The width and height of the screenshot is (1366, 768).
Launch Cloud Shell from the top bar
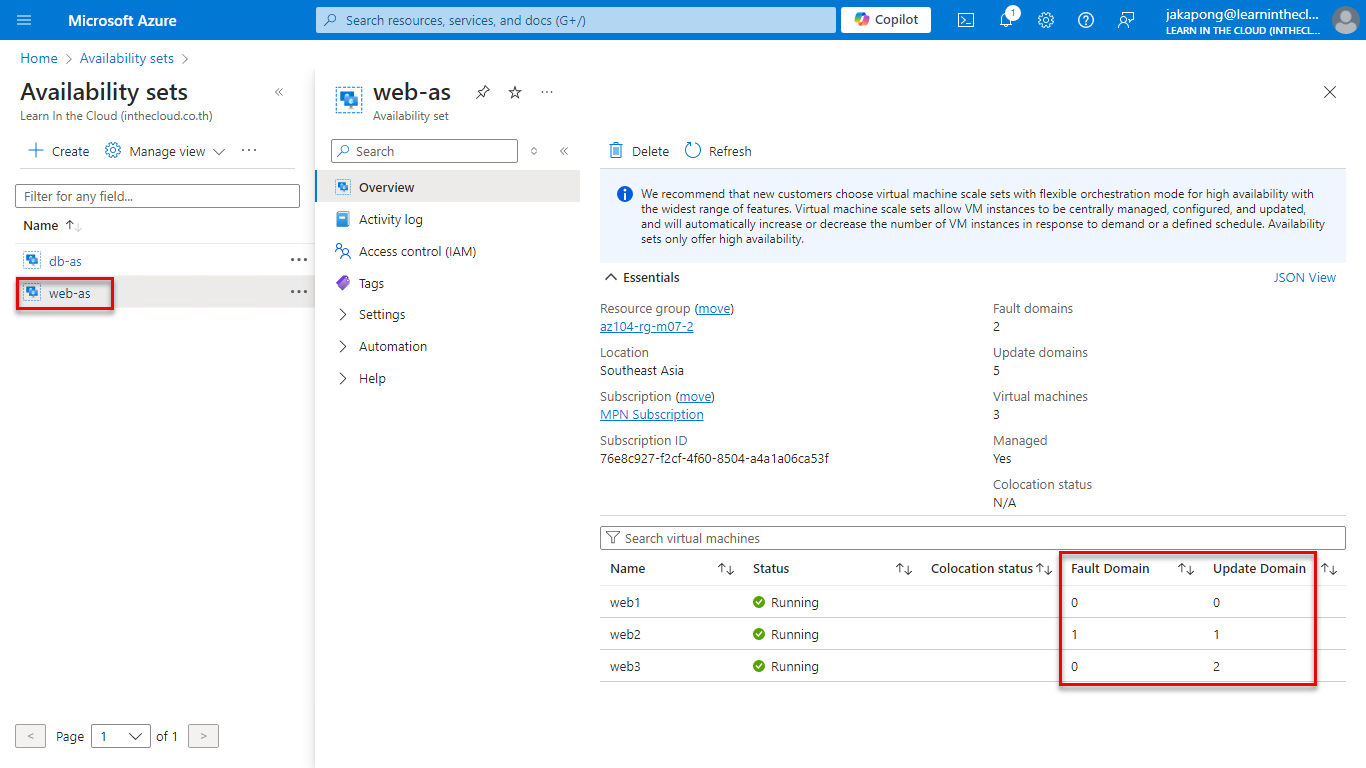966,20
